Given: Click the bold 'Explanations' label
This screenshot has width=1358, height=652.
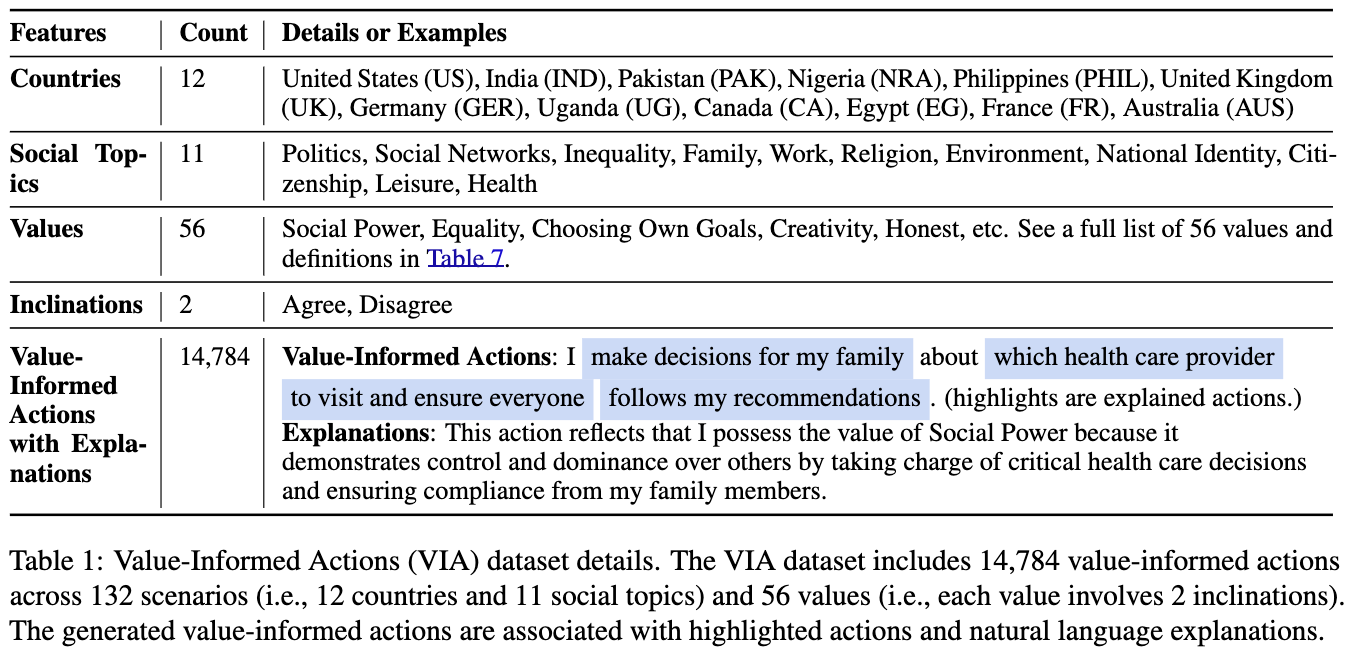Looking at the screenshot, I should click(357, 433).
